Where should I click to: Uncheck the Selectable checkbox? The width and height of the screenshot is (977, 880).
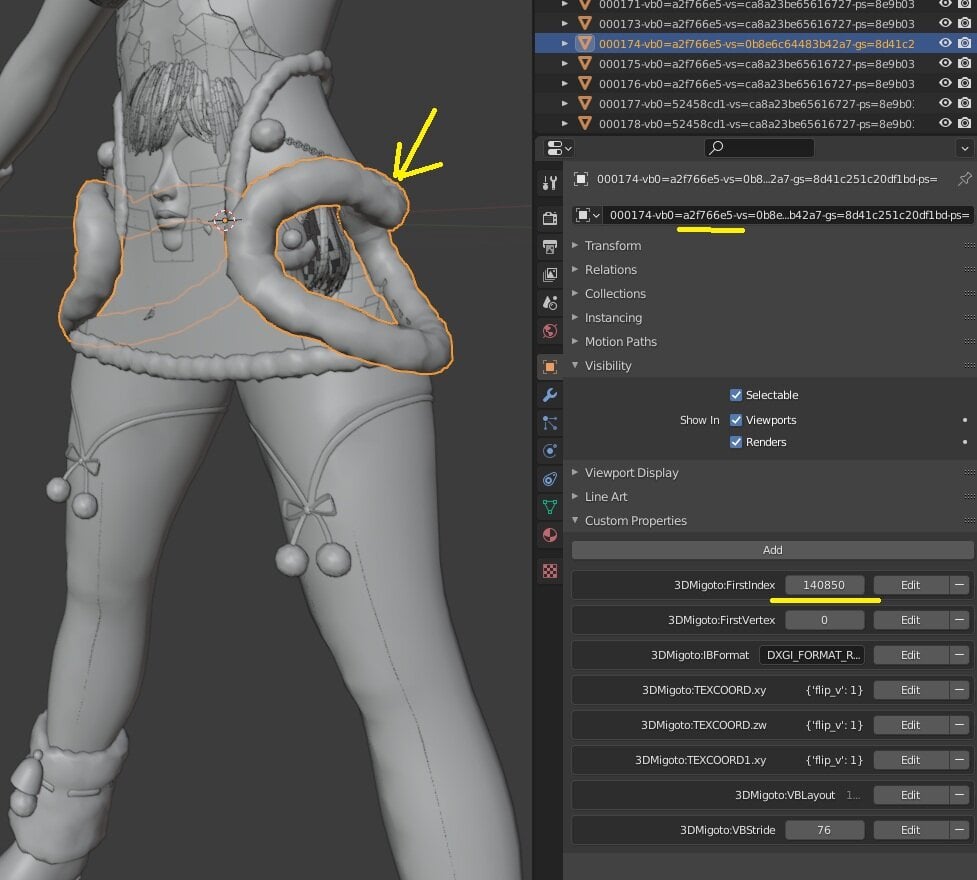point(736,395)
